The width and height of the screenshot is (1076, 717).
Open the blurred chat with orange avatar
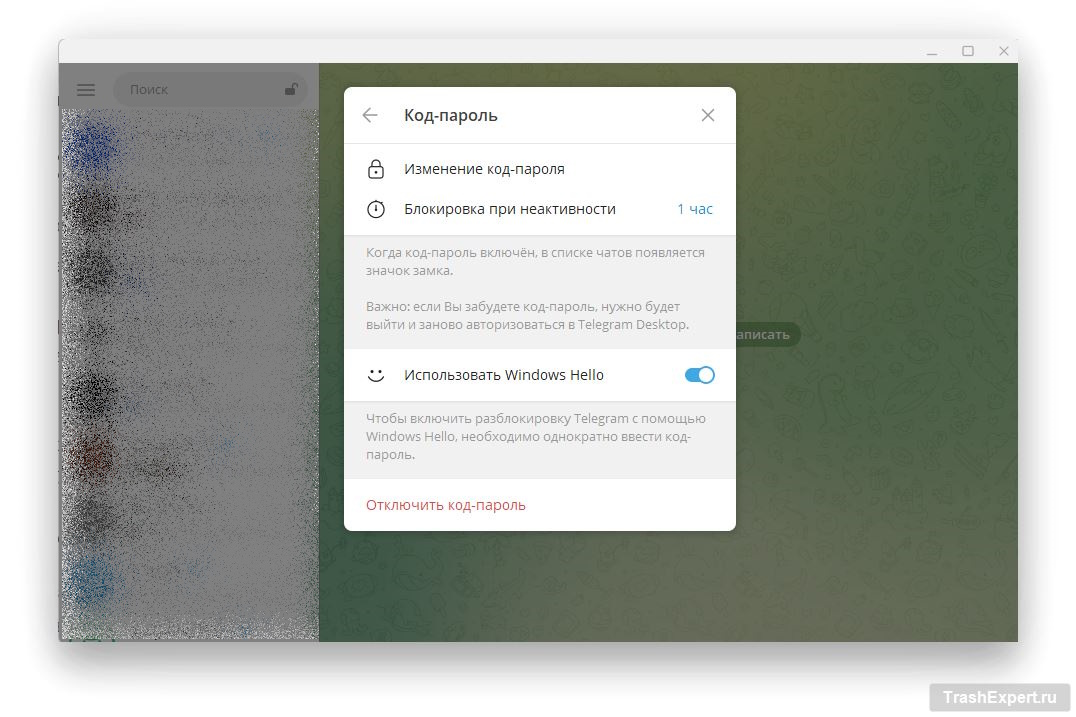click(x=188, y=455)
